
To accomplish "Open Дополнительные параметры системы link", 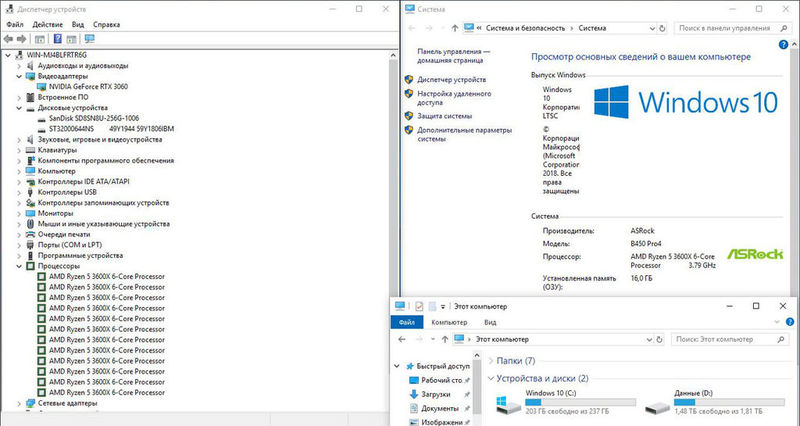I will click(464, 135).
